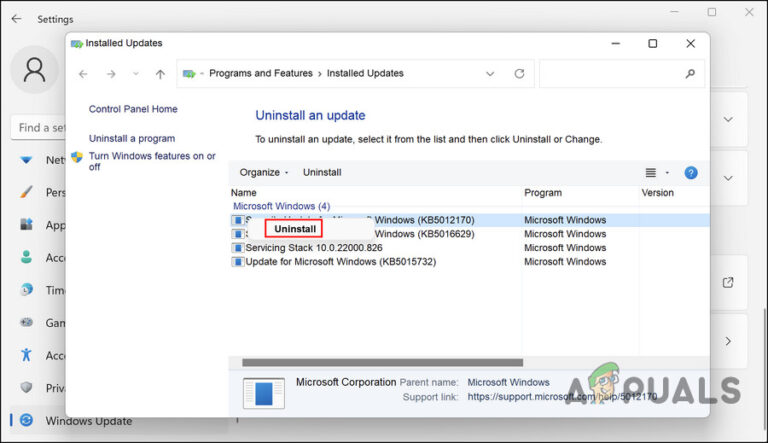
Task: Go back in the Settings window
Action: coord(17,19)
